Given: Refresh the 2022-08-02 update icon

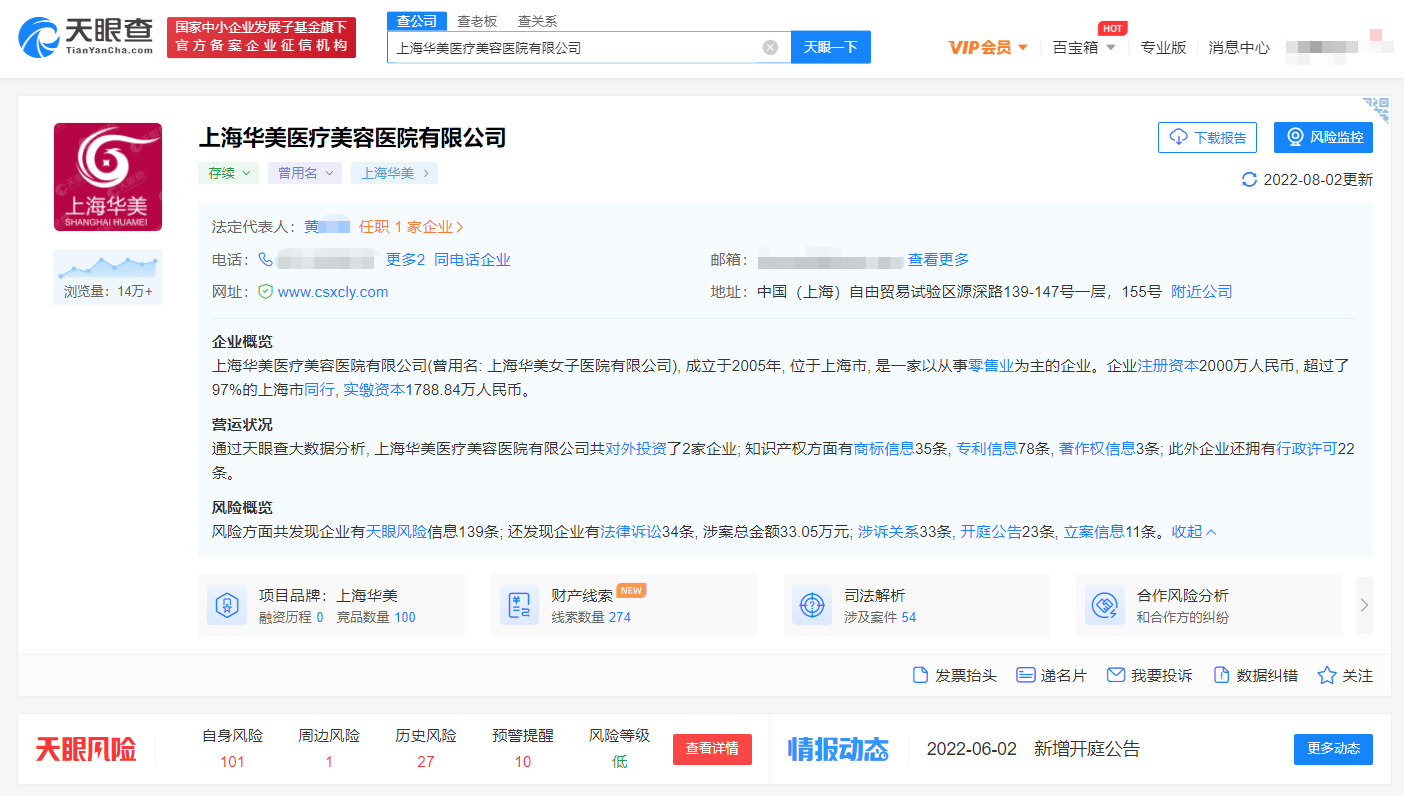Looking at the screenshot, I should (x=1249, y=180).
